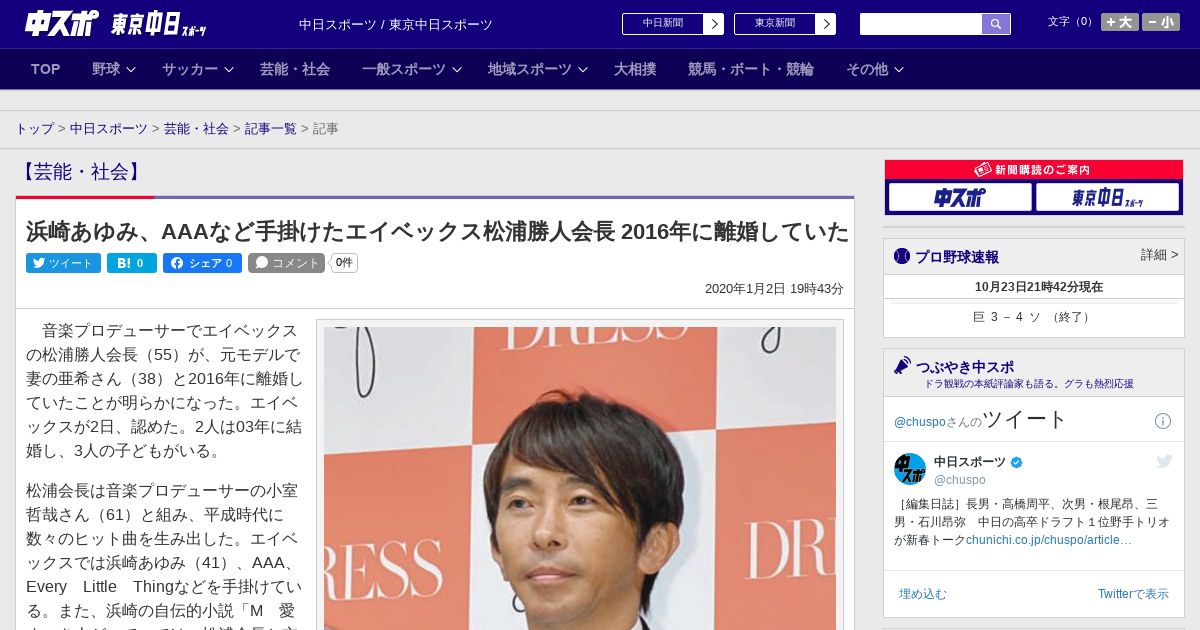Decrease text size with −小 button

coord(1161,22)
